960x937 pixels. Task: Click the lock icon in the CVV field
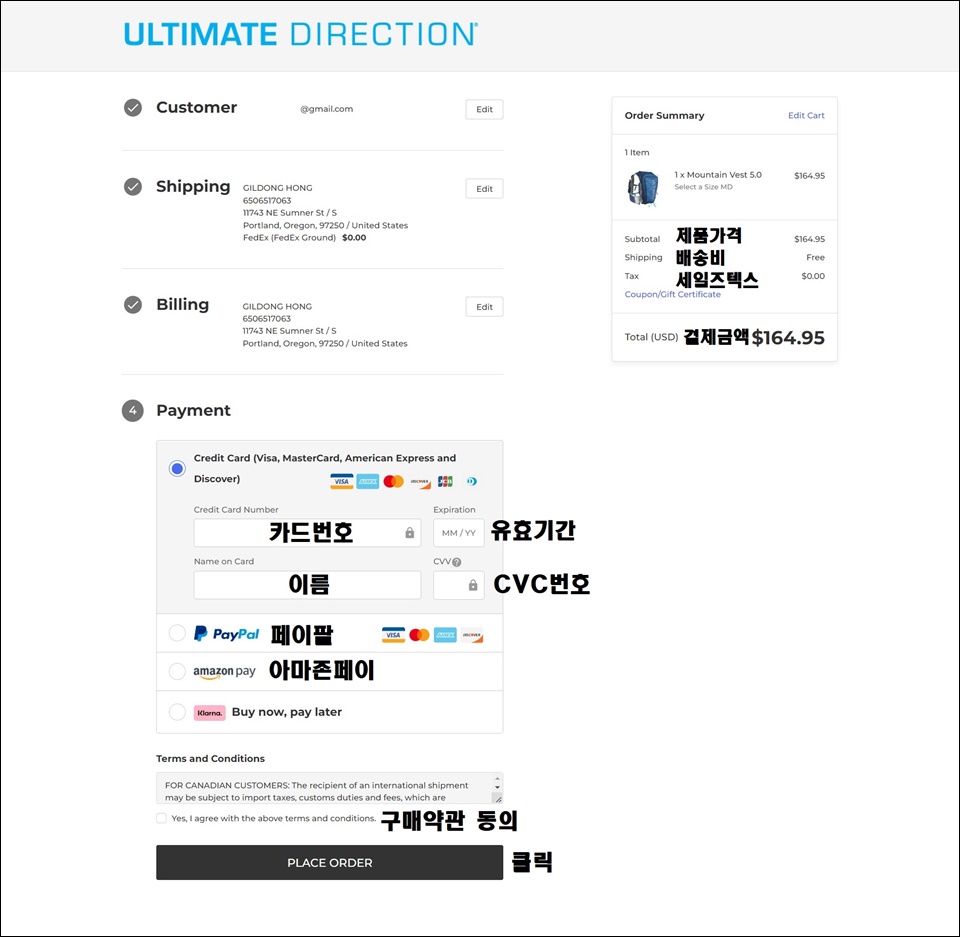pos(473,585)
